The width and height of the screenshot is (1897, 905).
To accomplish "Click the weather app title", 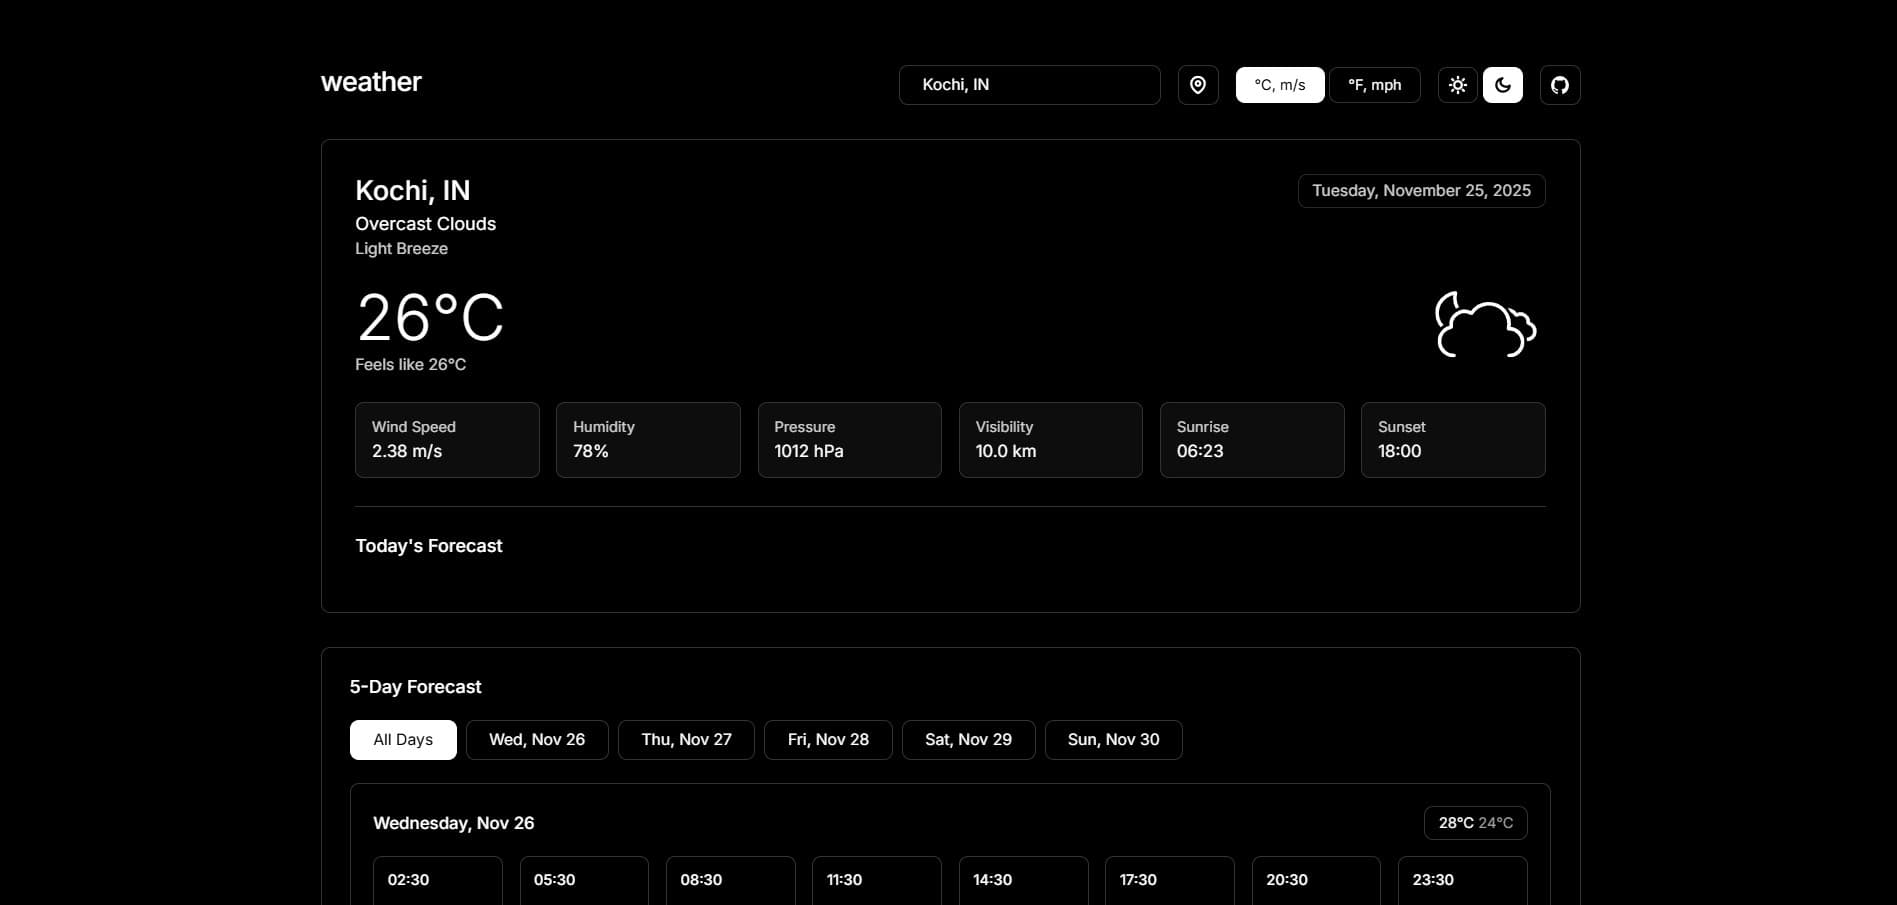I will coord(370,82).
